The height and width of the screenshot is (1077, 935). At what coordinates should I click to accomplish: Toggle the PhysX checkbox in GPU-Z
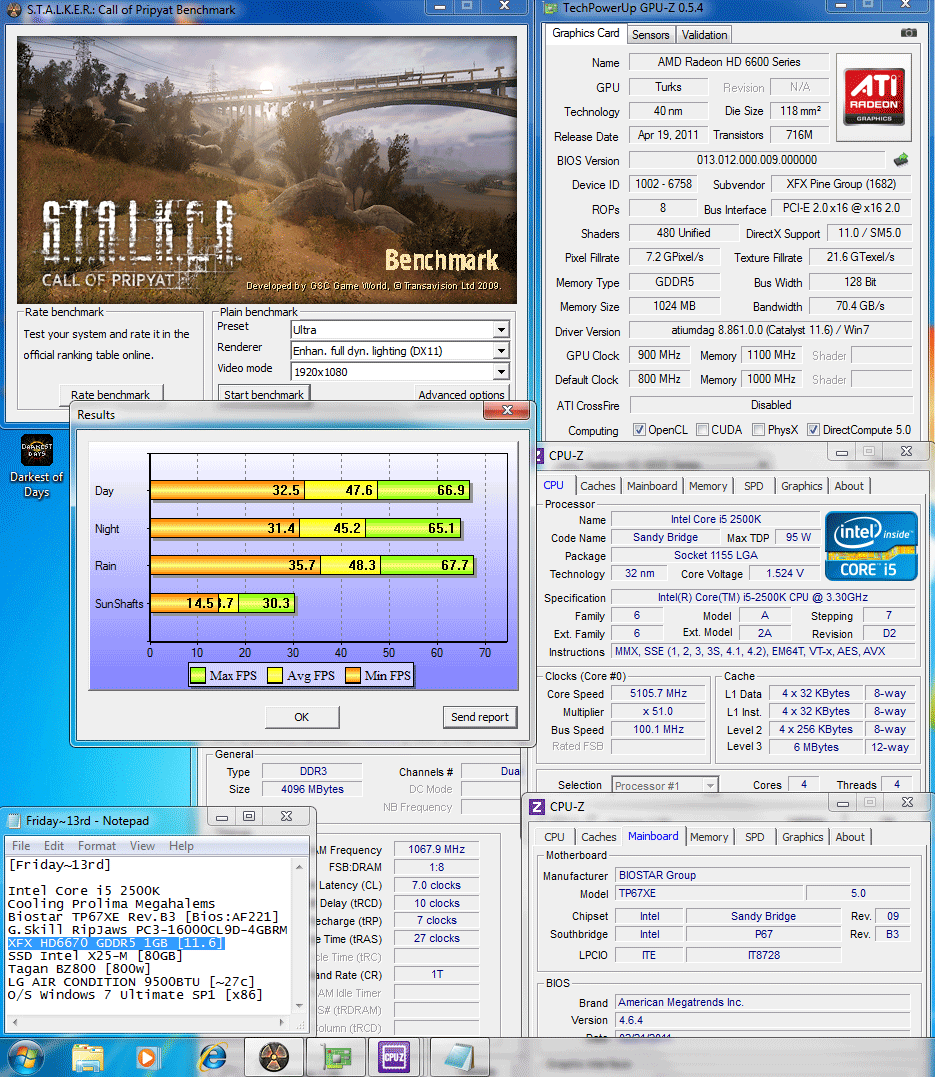pyautogui.click(x=758, y=429)
